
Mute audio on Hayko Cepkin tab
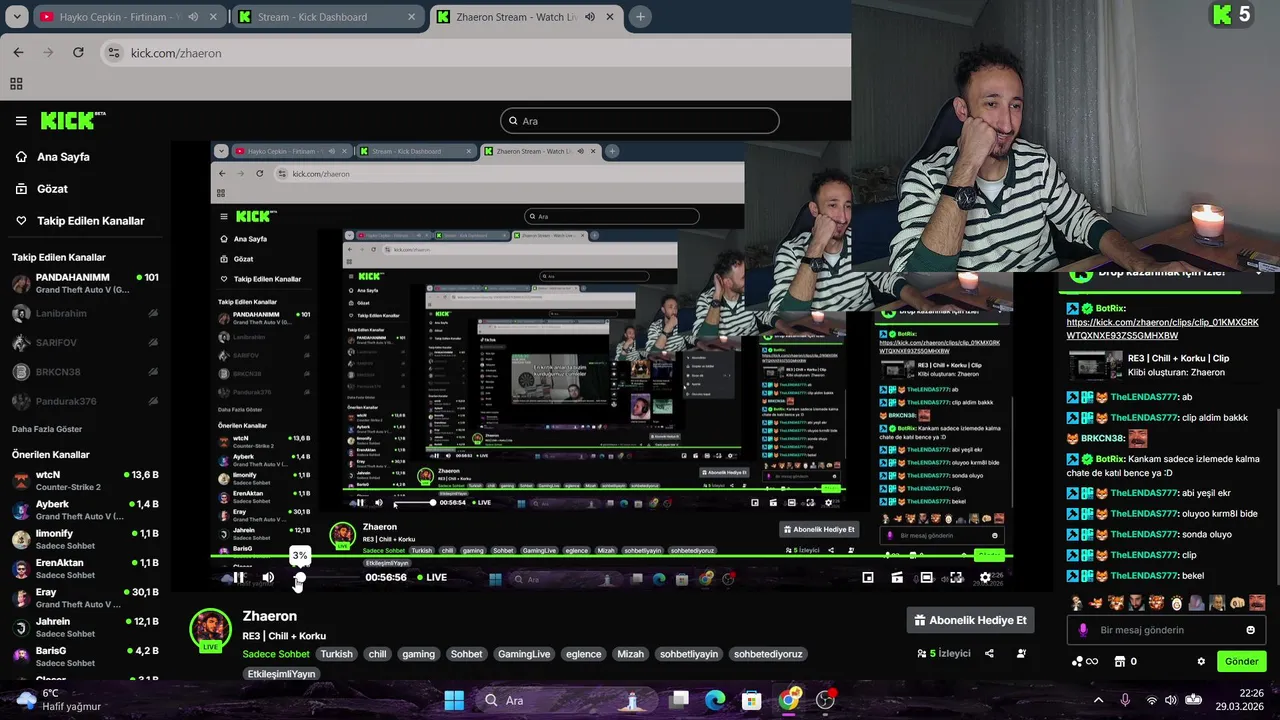pyautogui.click(x=193, y=17)
